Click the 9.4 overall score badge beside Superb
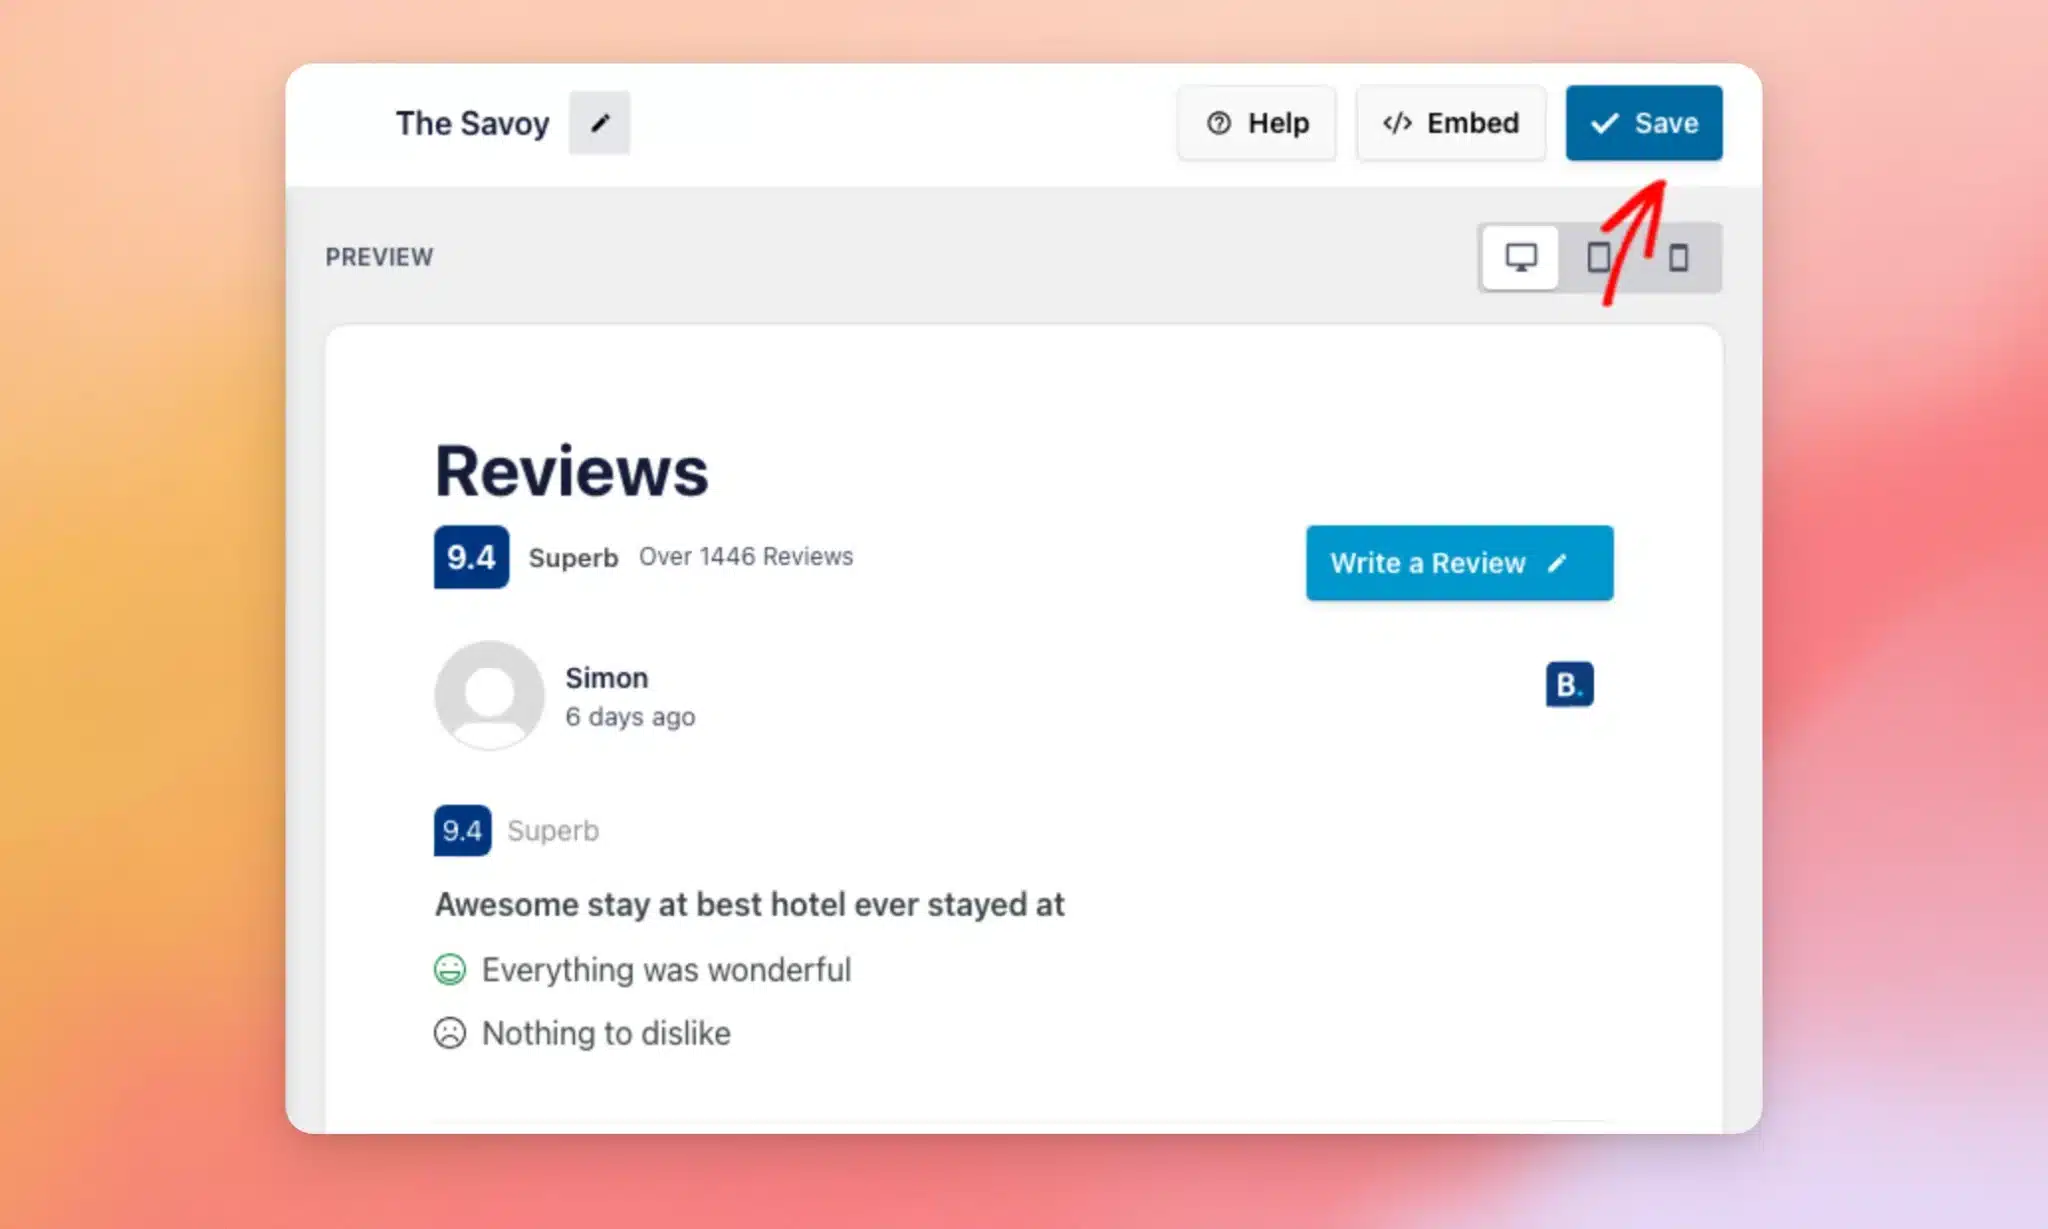Image resolution: width=2048 pixels, height=1229 pixels. click(x=471, y=557)
